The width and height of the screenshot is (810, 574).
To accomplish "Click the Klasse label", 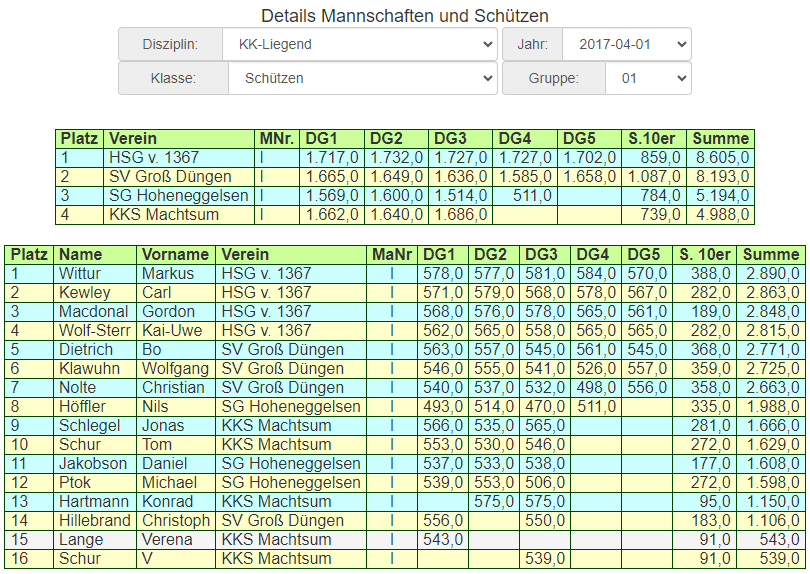I will click(173, 78).
